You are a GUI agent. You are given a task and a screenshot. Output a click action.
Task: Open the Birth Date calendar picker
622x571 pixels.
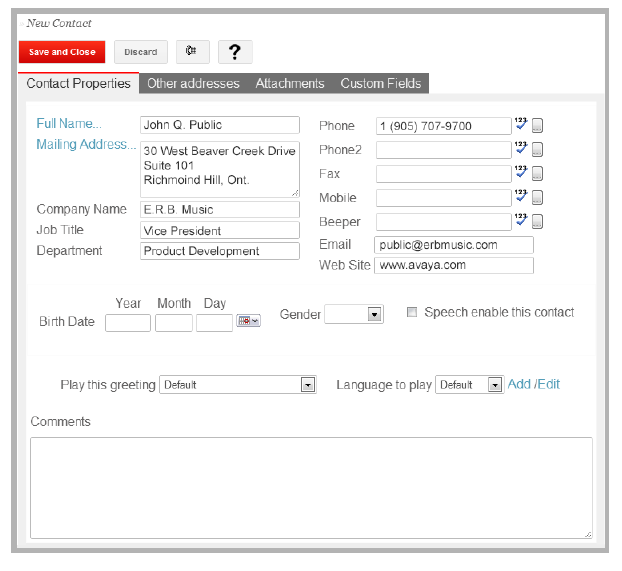(x=248, y=321)
